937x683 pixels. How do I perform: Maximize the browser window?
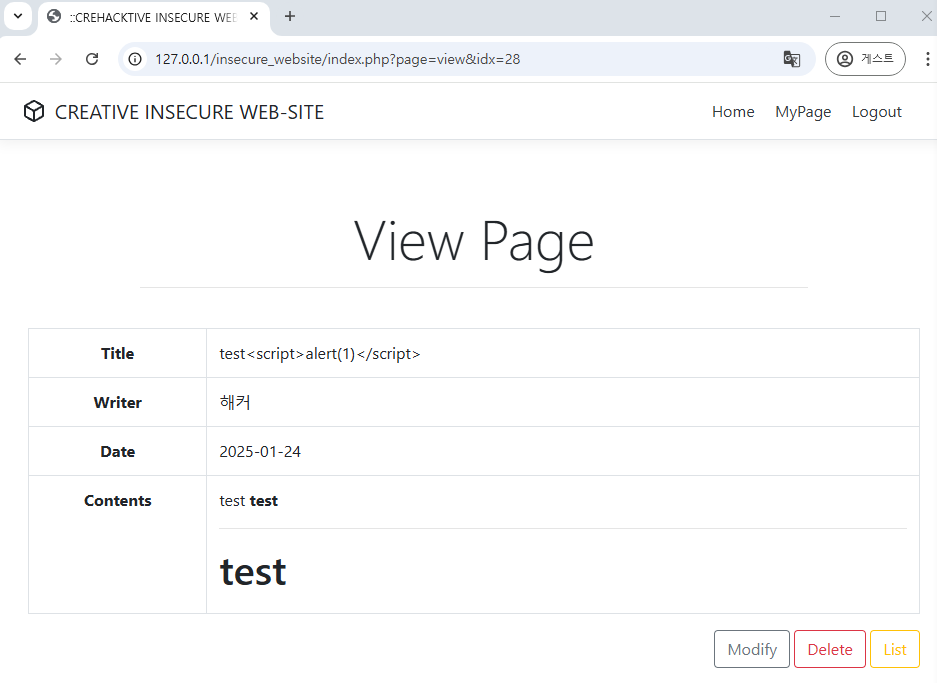click(881, 17)
